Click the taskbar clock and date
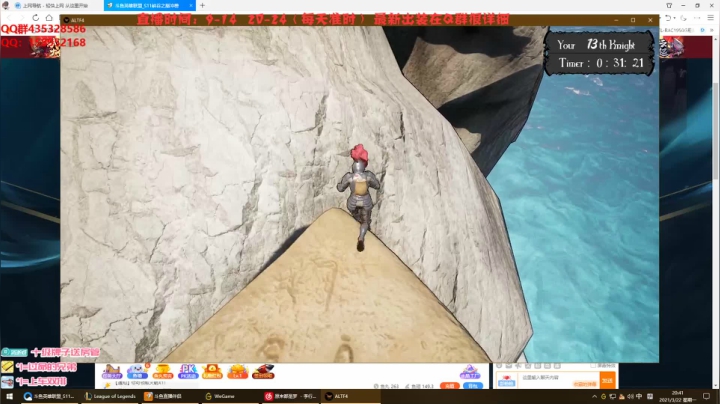 point(677,396)
